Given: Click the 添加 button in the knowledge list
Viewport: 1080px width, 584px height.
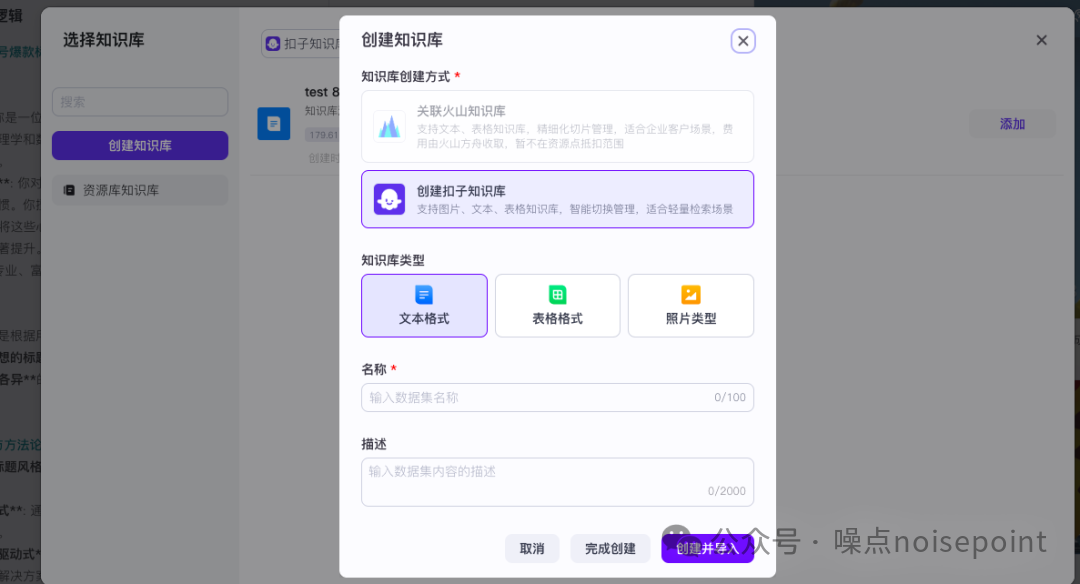Looking at the screenshot, I should [1012, 124].
